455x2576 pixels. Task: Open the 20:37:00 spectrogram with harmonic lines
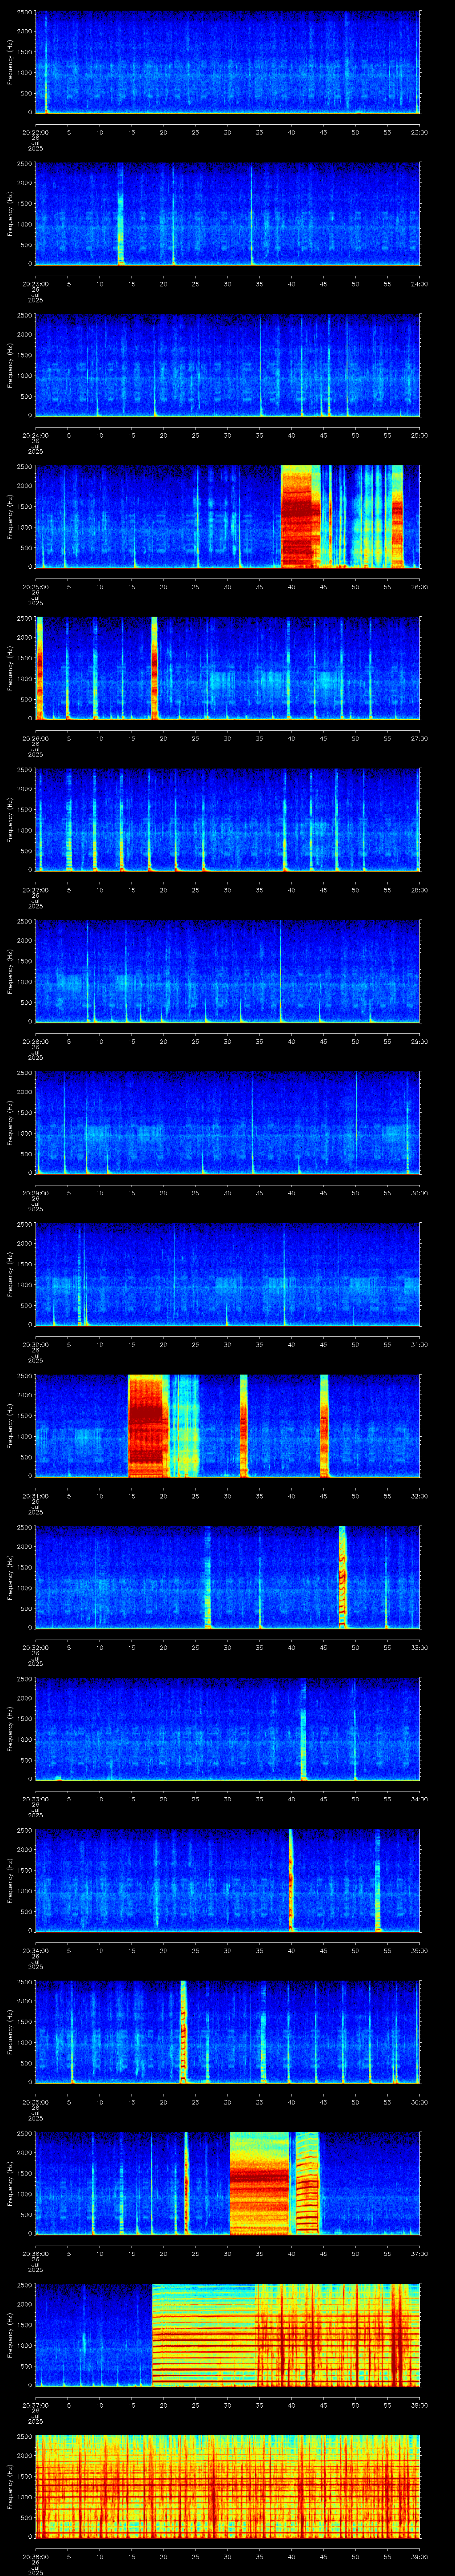pyautogui.click(x=227, y=2334)
